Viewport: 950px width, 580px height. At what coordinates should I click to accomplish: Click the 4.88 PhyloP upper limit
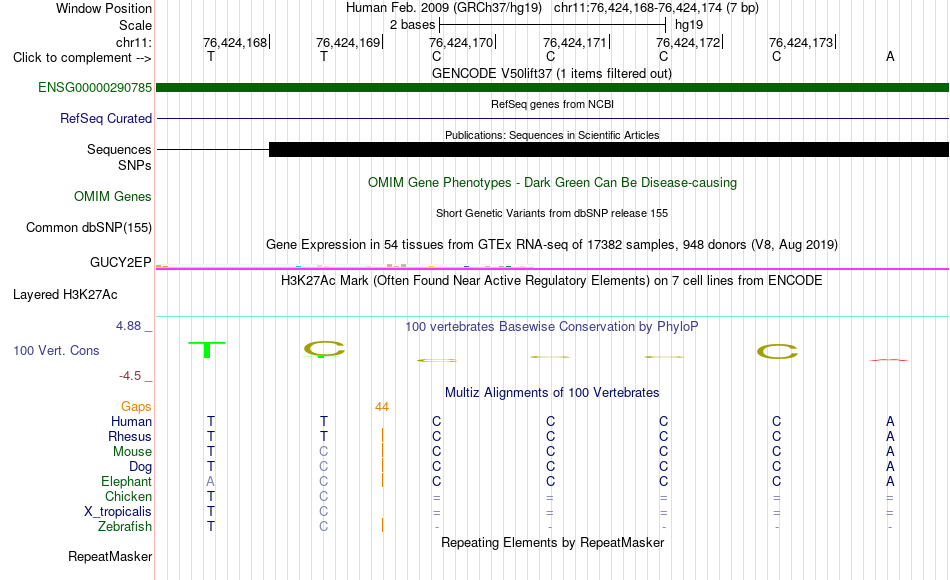128,325
